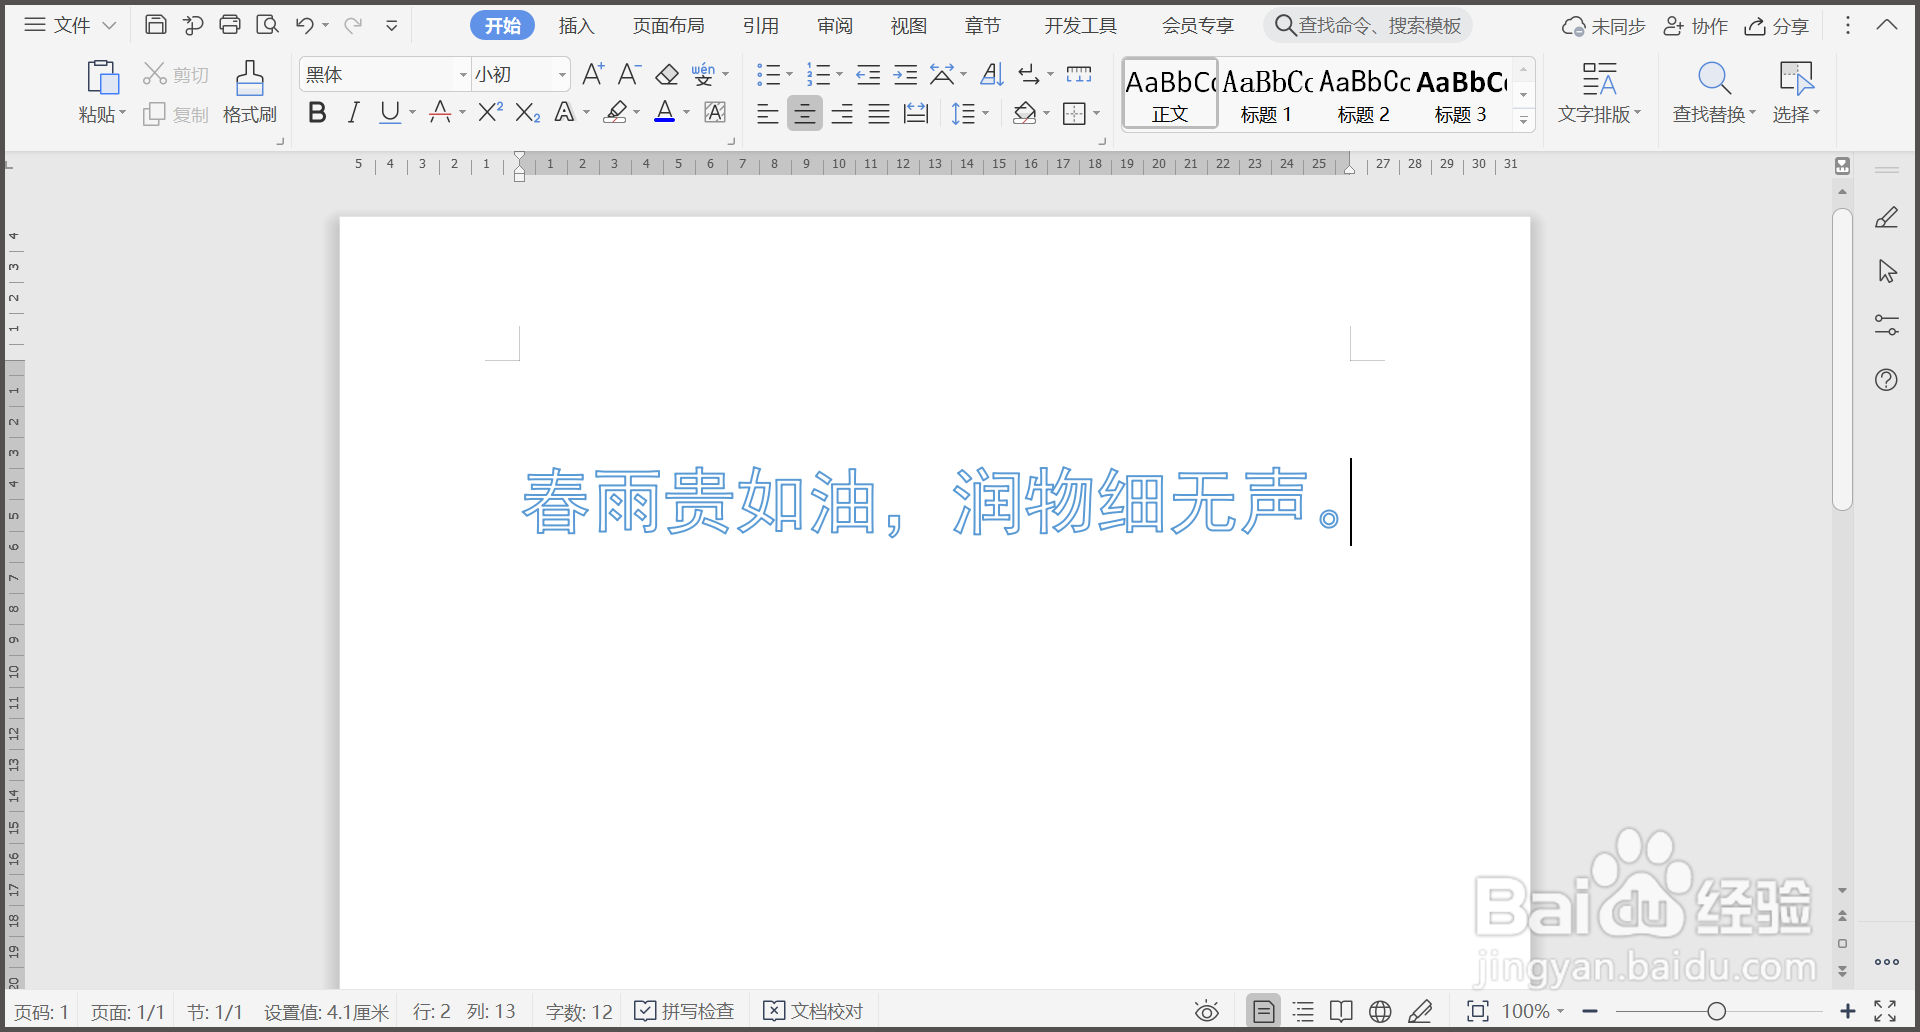Click the vertical scrollbar thumb
Viewport: 1920px width, 1032px height.
(1843, 360)
